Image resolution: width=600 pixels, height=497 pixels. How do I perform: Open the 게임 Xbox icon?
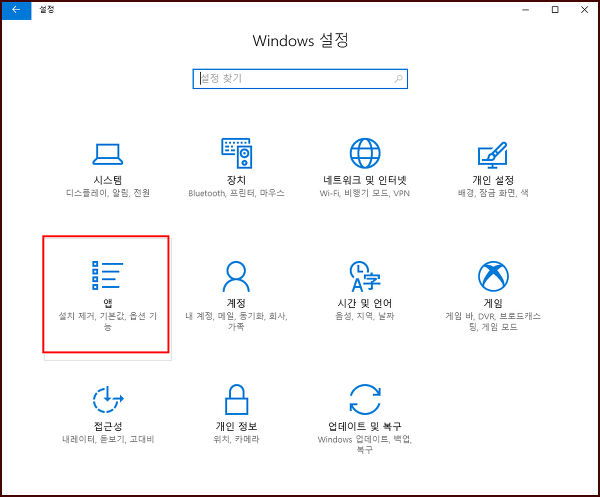493,276
